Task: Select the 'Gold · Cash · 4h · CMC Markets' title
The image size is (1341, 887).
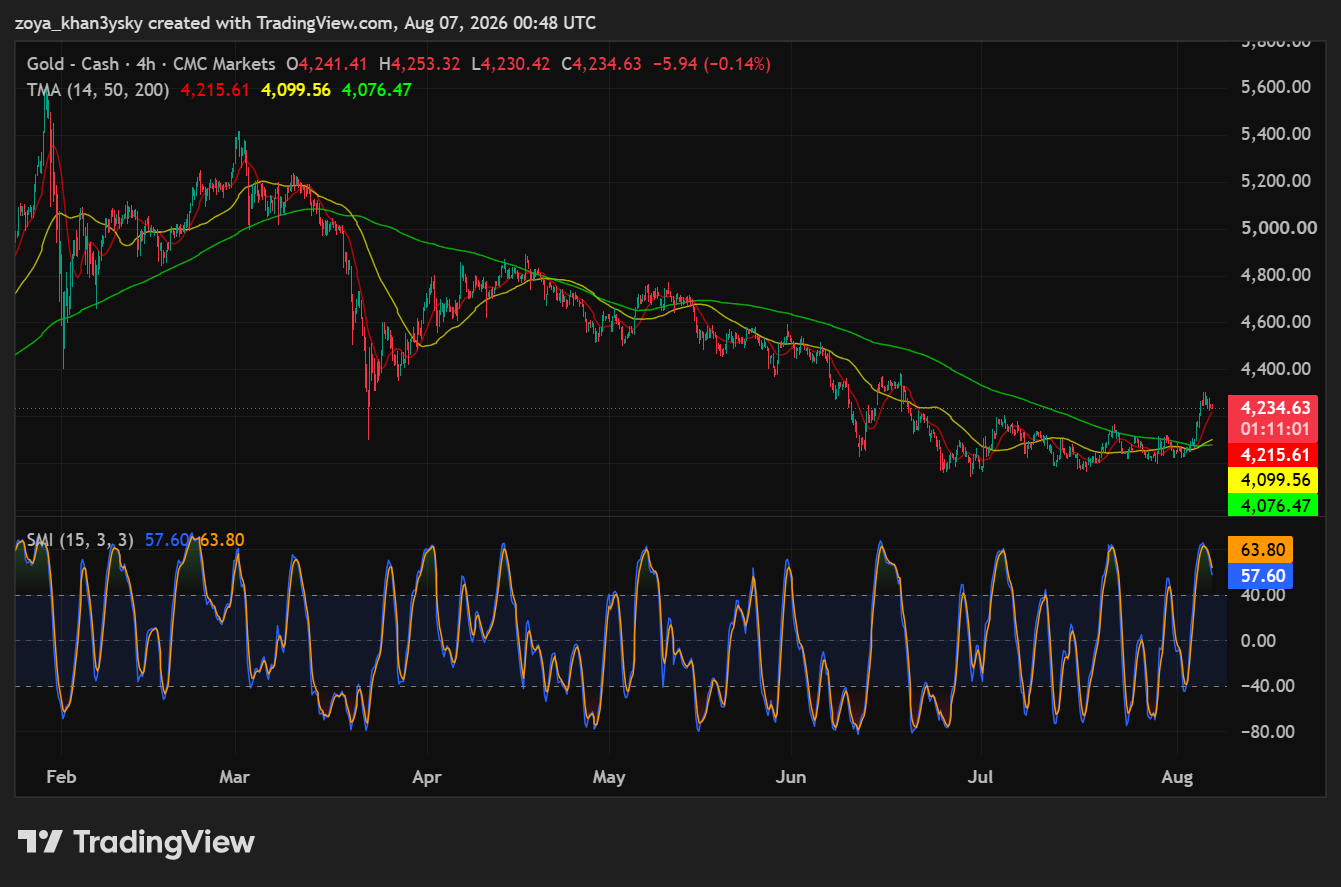Action: [151, 64]
